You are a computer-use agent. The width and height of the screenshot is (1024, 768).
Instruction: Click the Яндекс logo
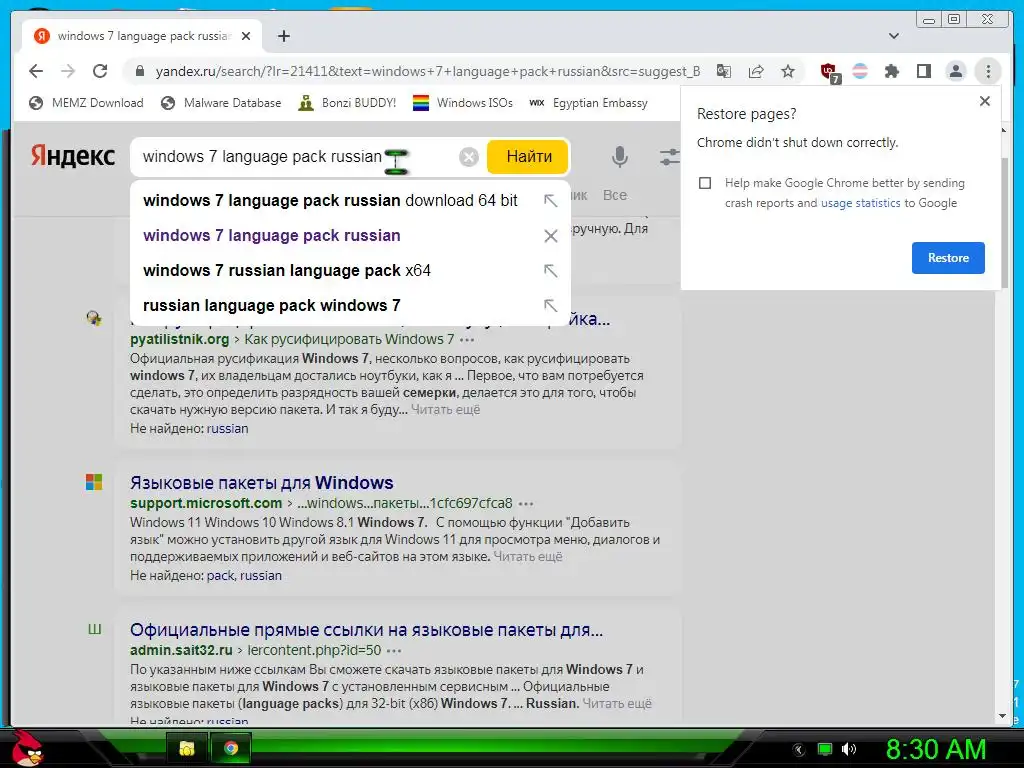(72, 157)
